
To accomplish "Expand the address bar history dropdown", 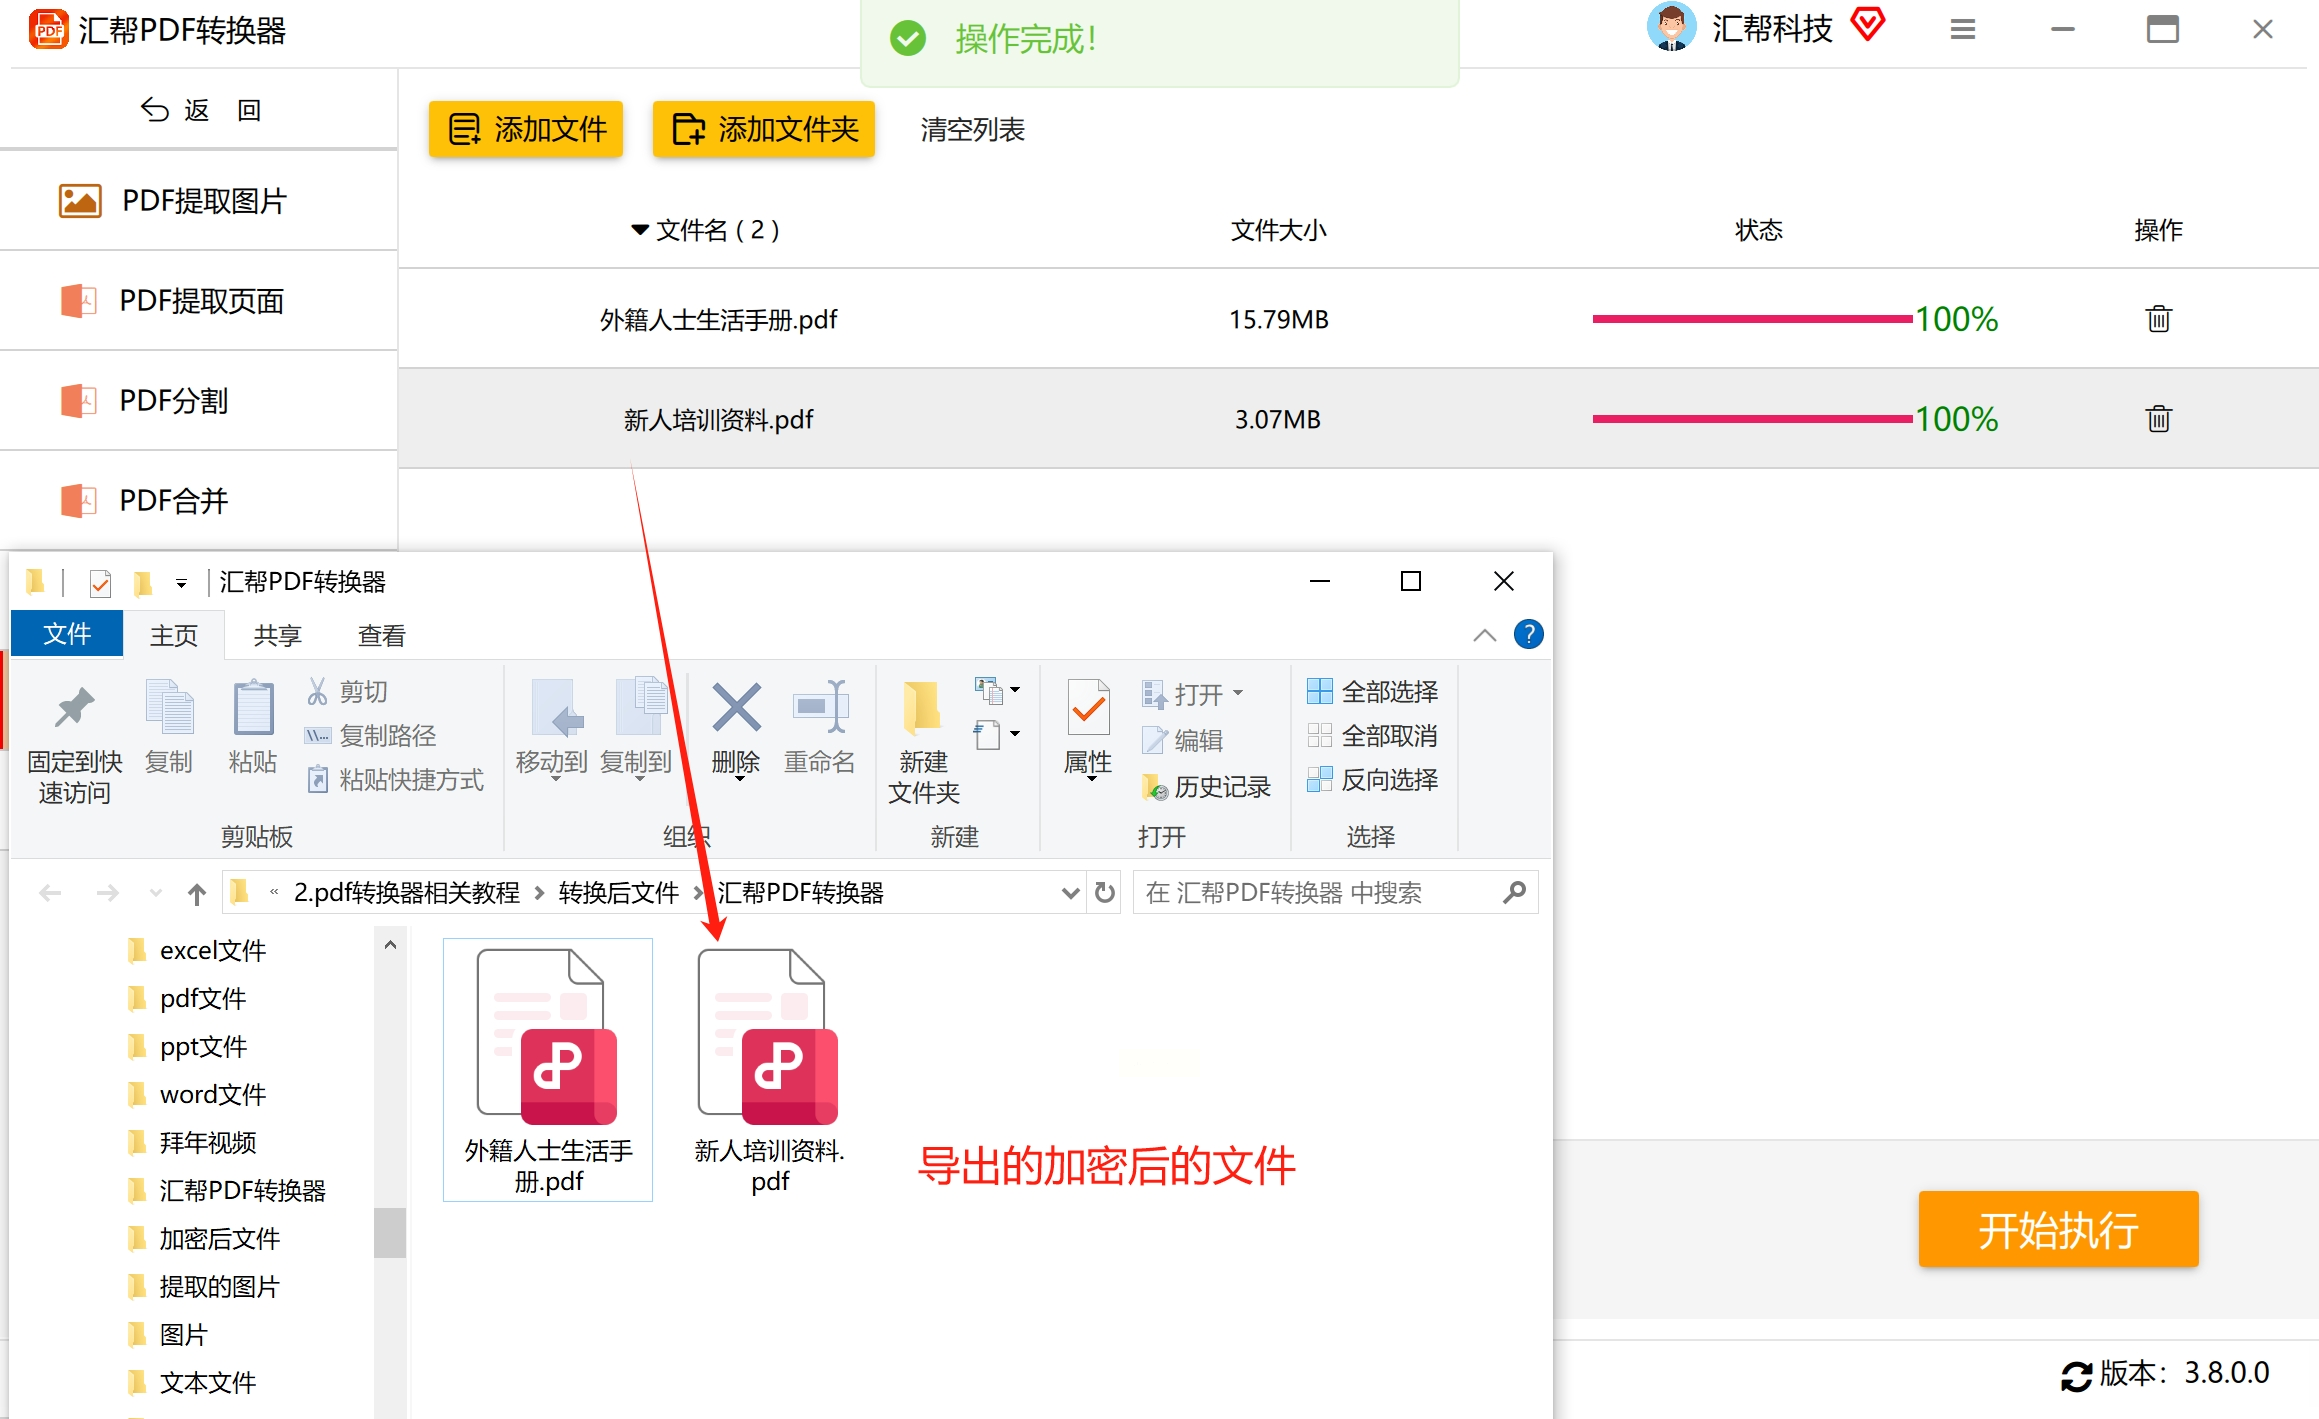I will (1070, 892).
